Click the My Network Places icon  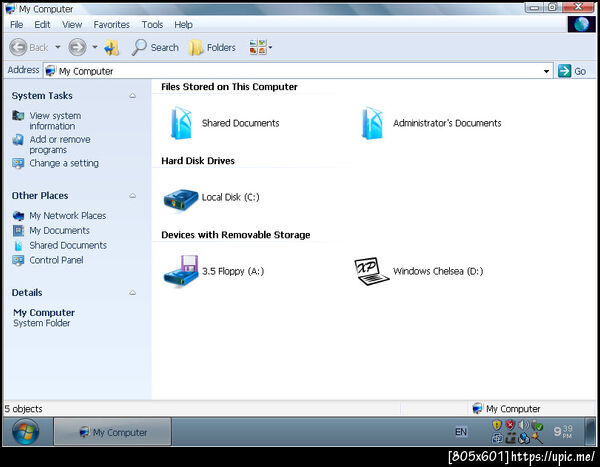point(18,216)
